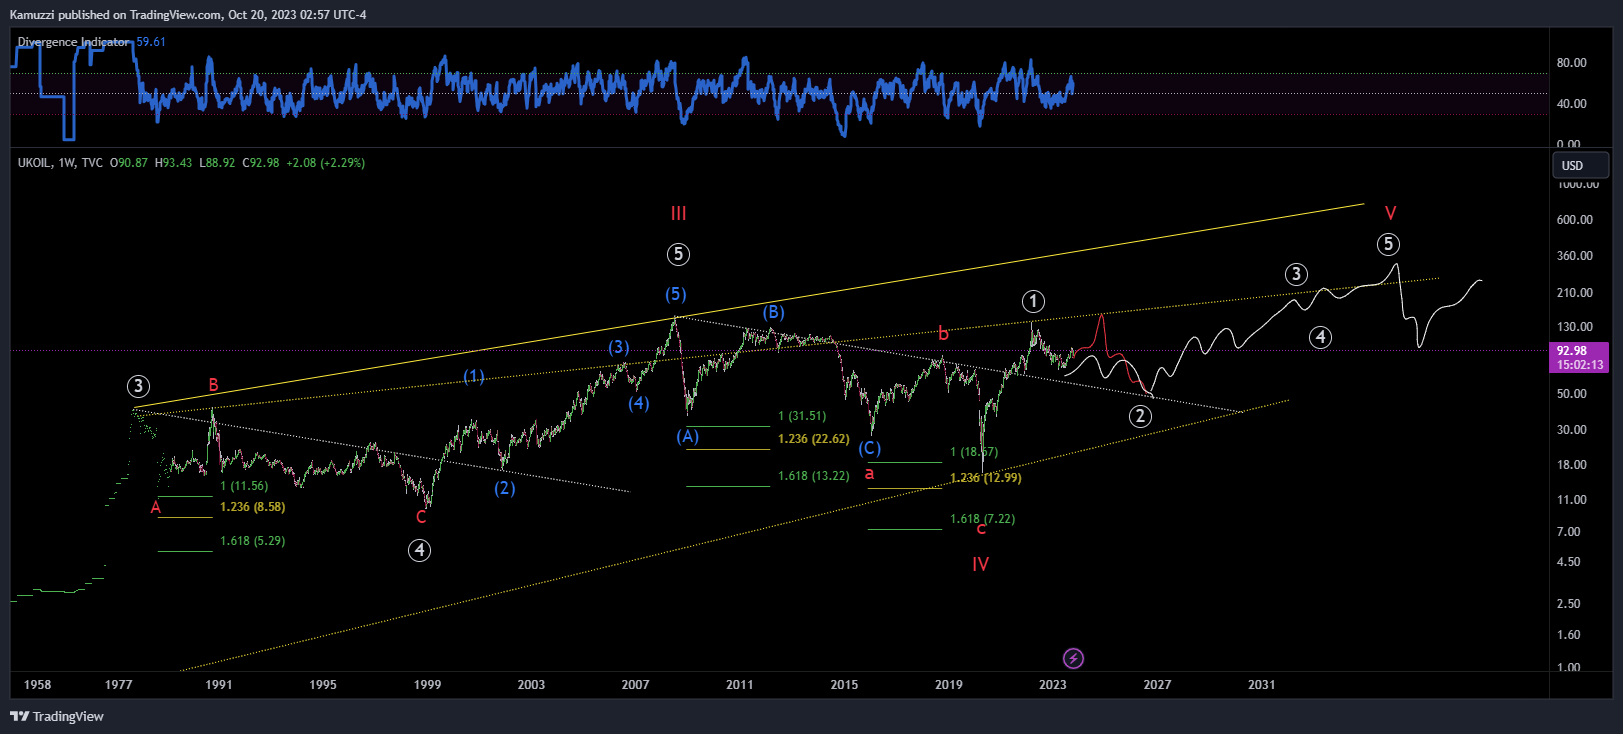The height and width of the screenshot is (734, 1623).
Task: Select the blue (5) wave label
Action: click(676, 293)
